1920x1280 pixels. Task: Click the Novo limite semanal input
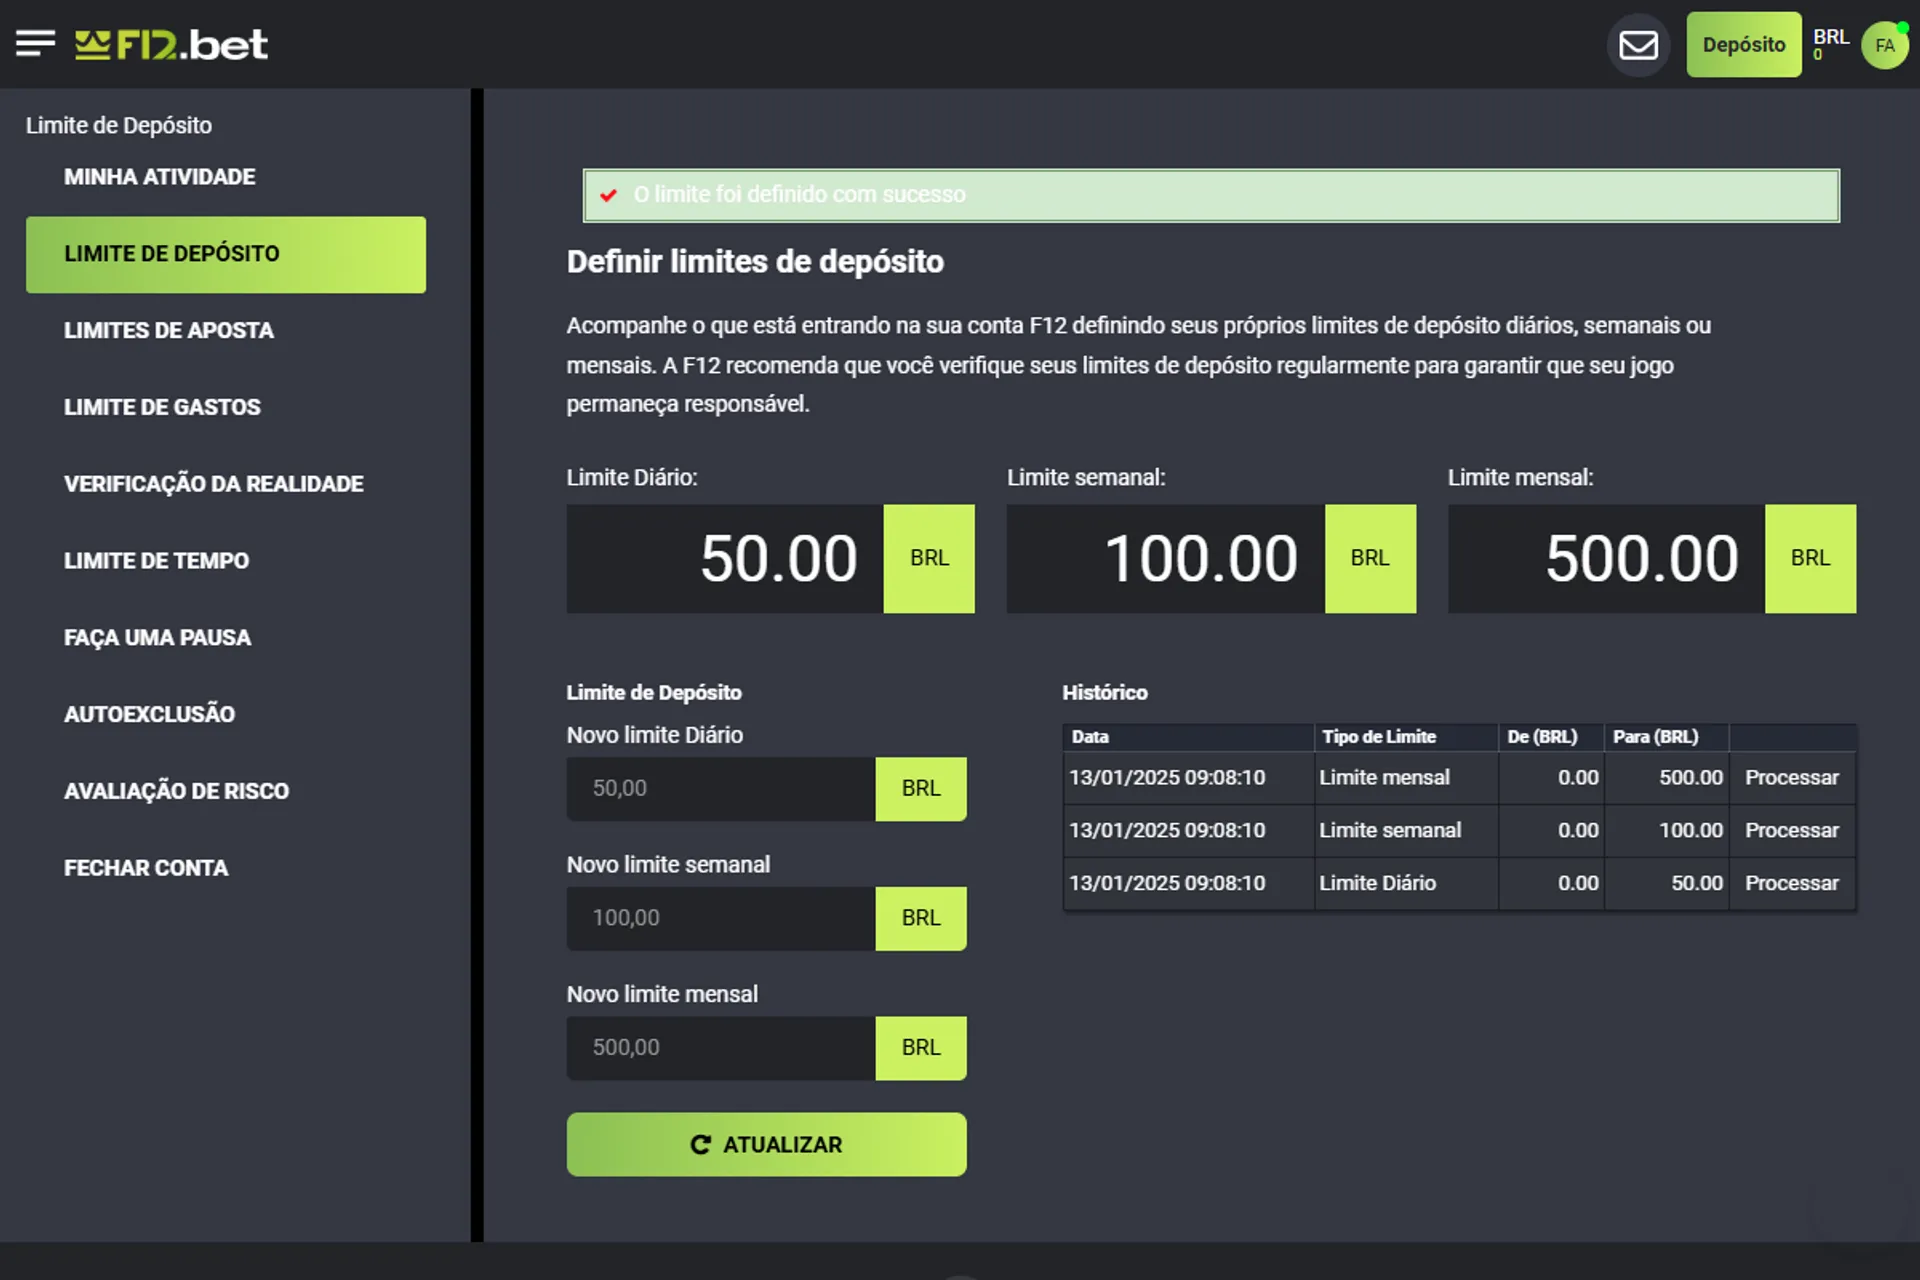point(721,918)
